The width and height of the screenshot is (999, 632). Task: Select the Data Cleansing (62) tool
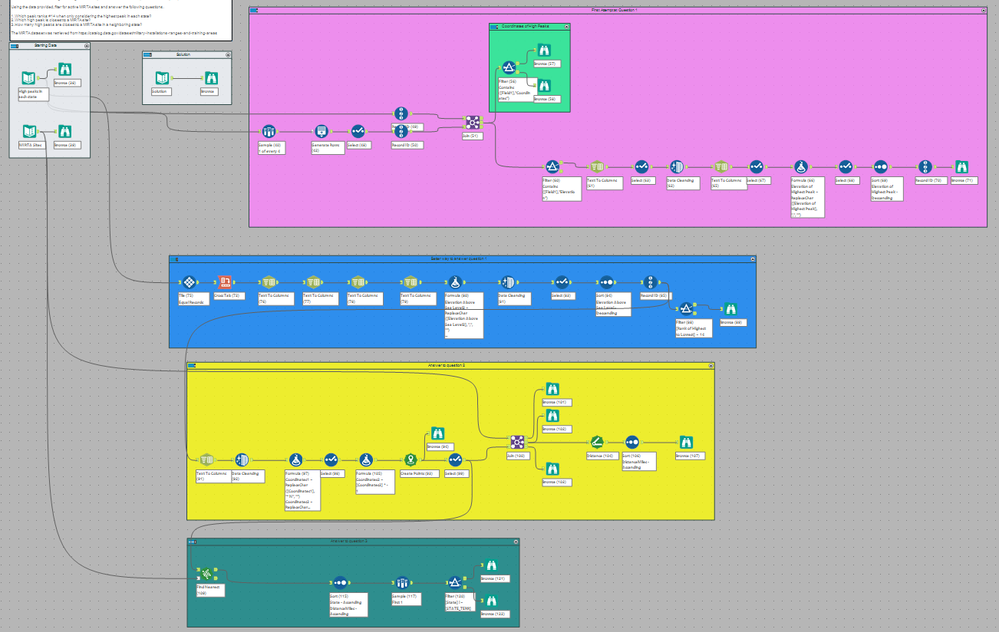click(677, 166)
